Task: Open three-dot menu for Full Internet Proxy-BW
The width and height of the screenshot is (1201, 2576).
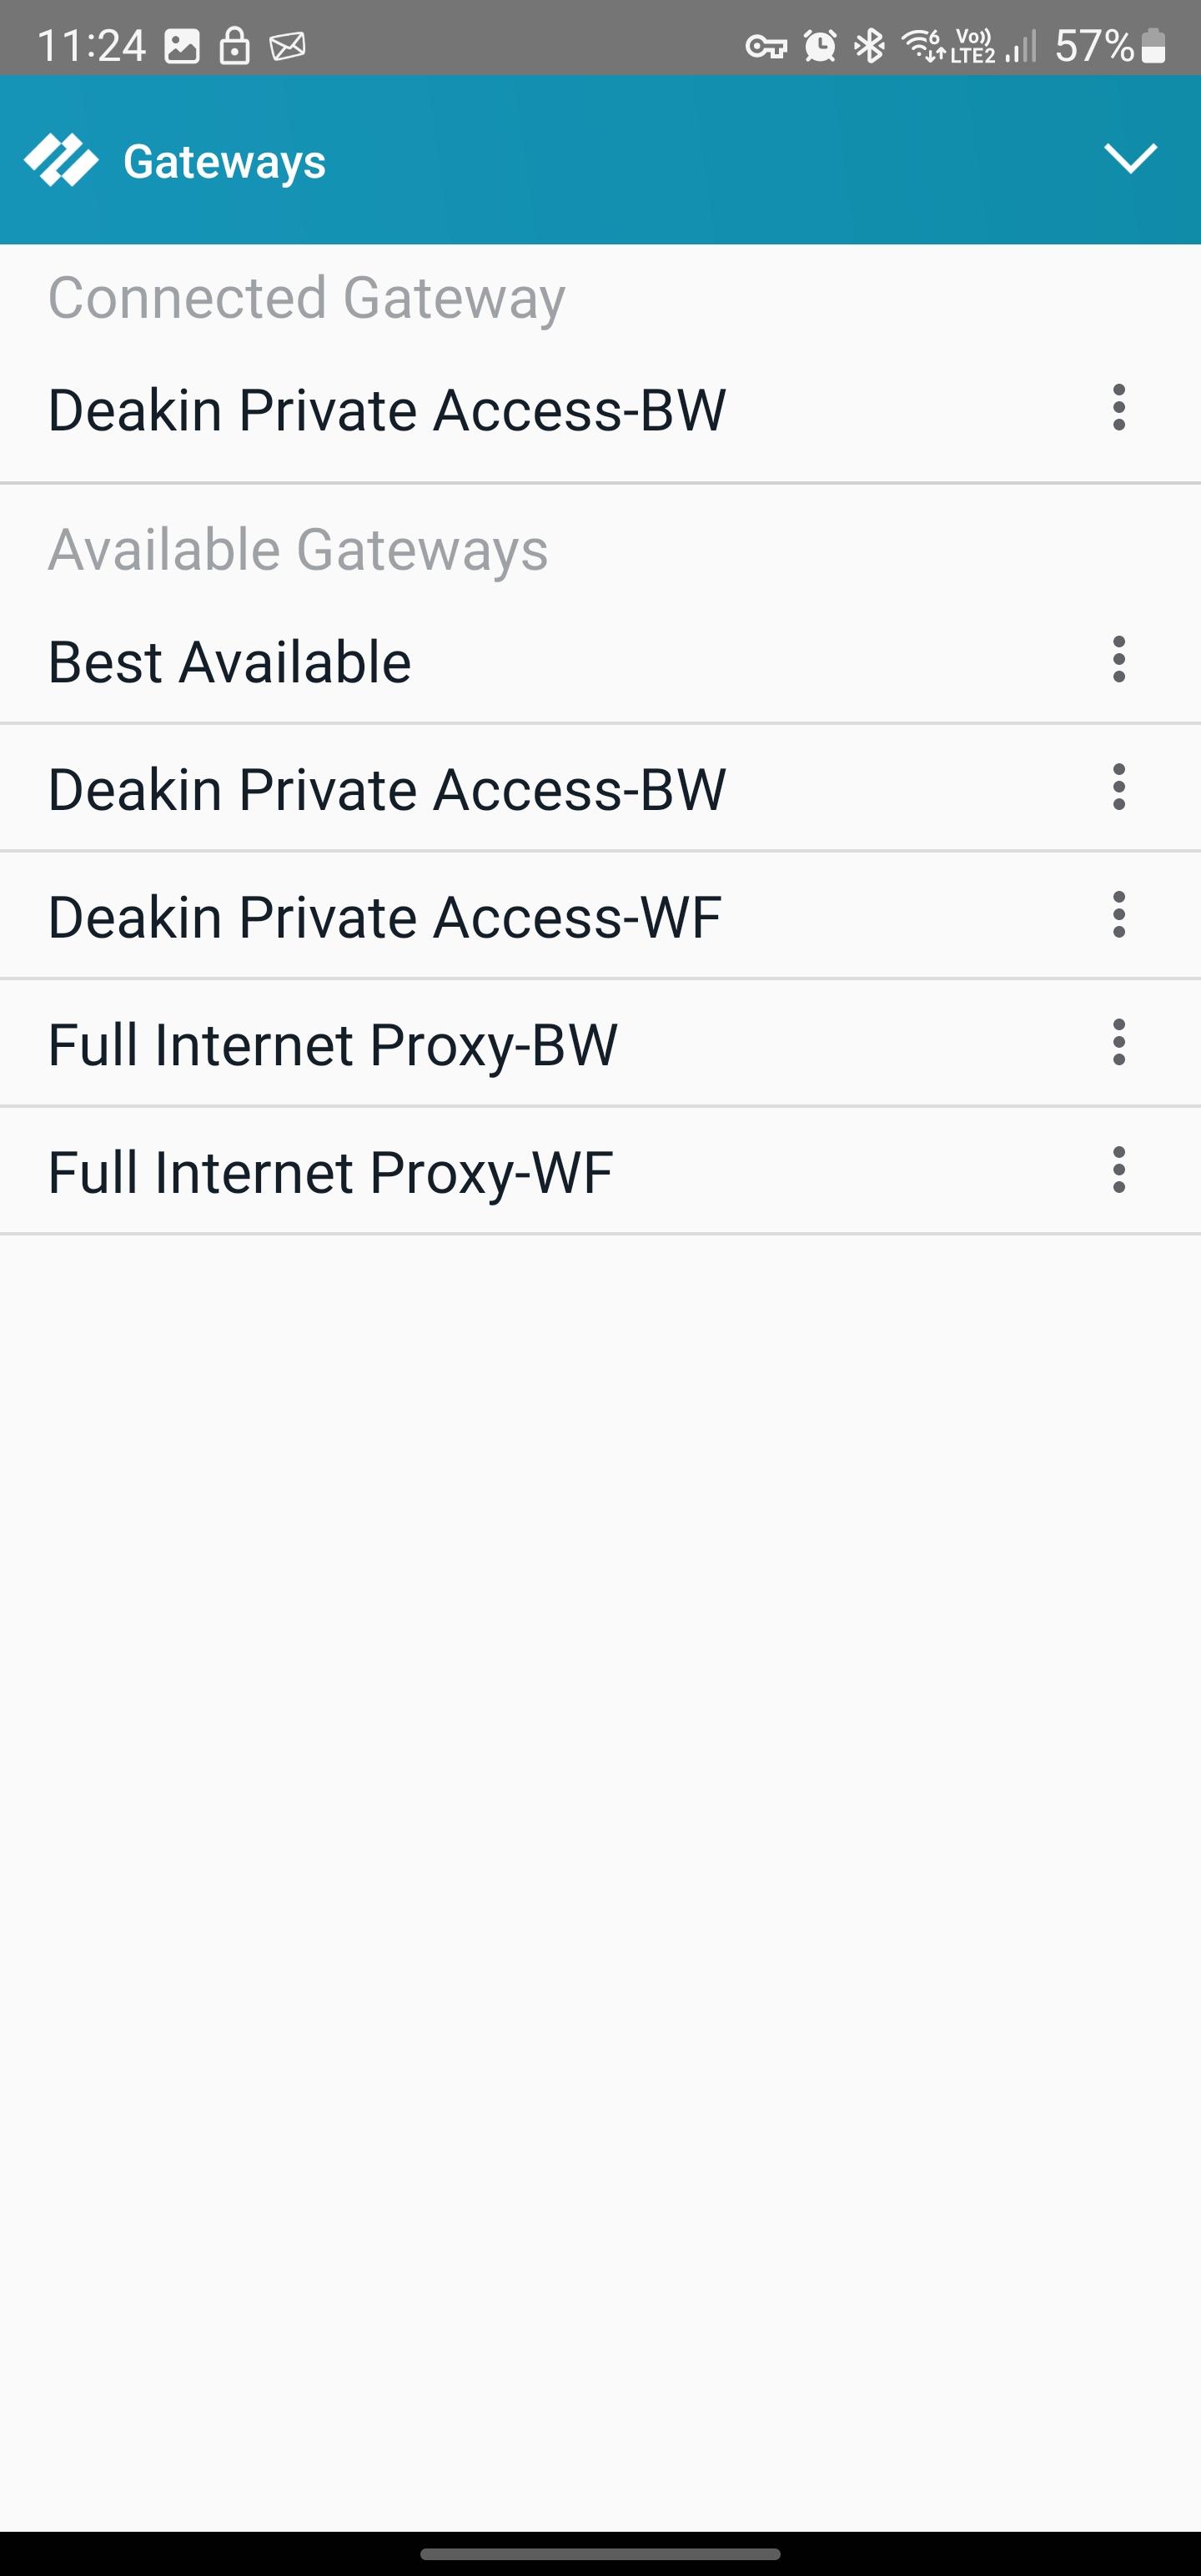Action: [1118, 1043]
